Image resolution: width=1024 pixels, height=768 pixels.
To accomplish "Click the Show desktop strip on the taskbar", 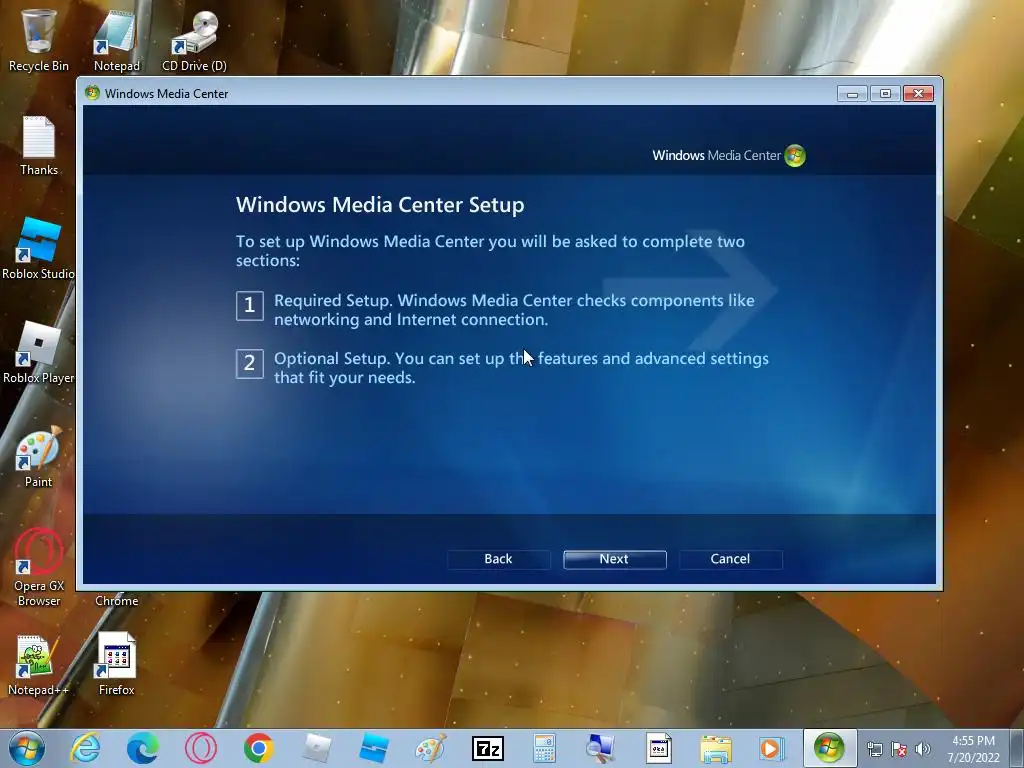I will pos(1017,748).
